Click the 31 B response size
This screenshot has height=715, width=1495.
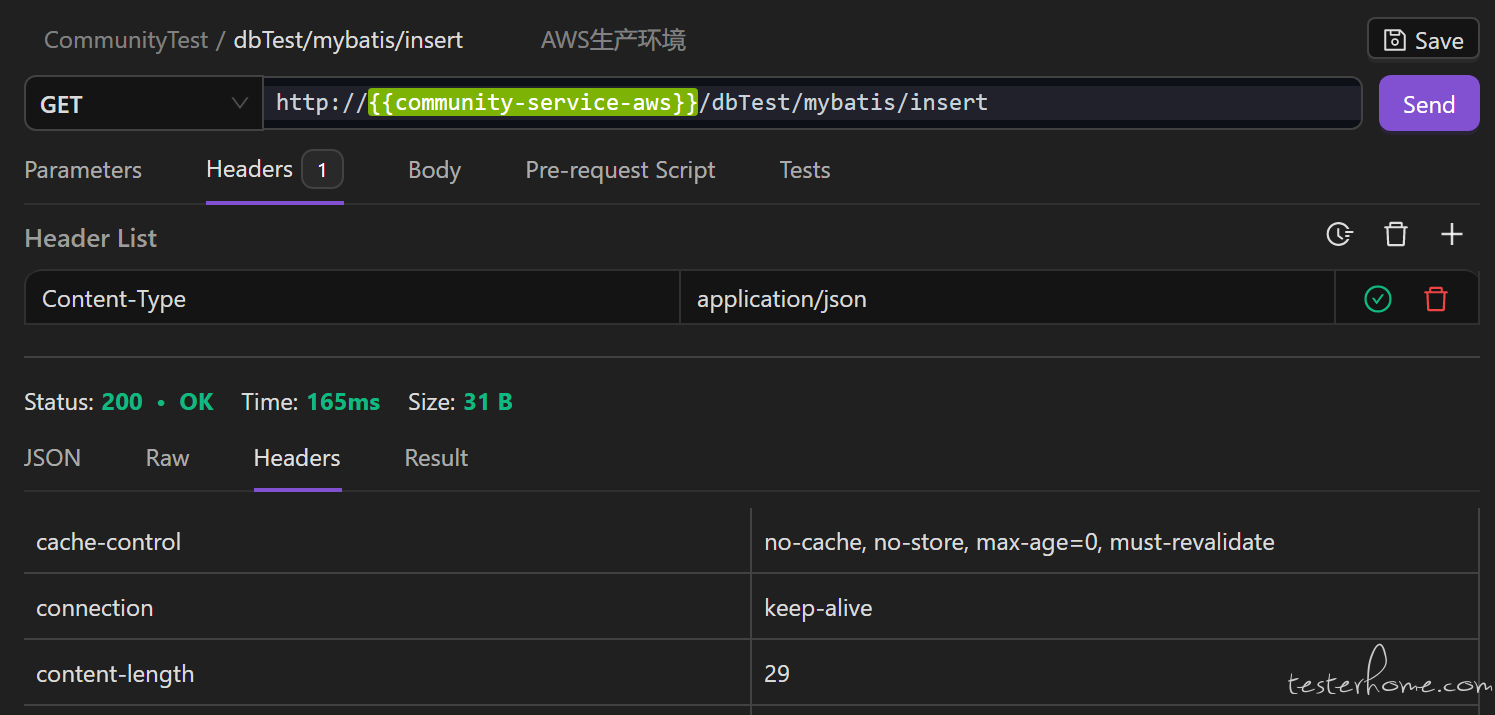[x=488, y=402]
